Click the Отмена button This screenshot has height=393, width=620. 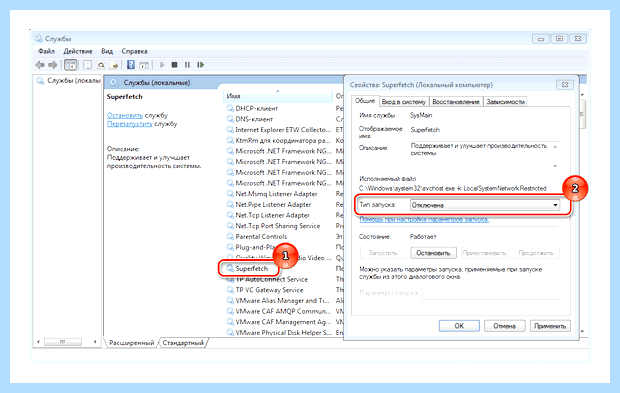(505, 326)
